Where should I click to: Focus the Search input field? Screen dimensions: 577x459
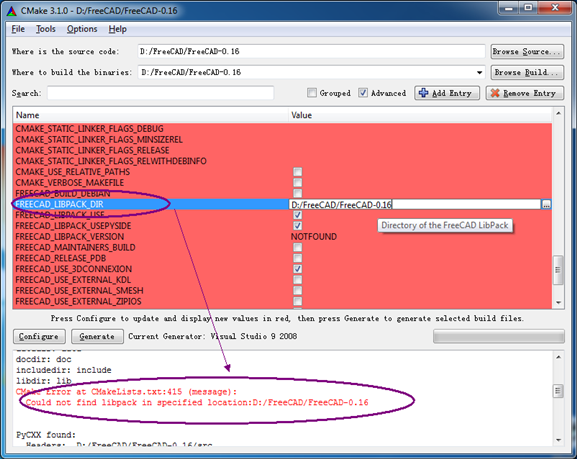160,93
